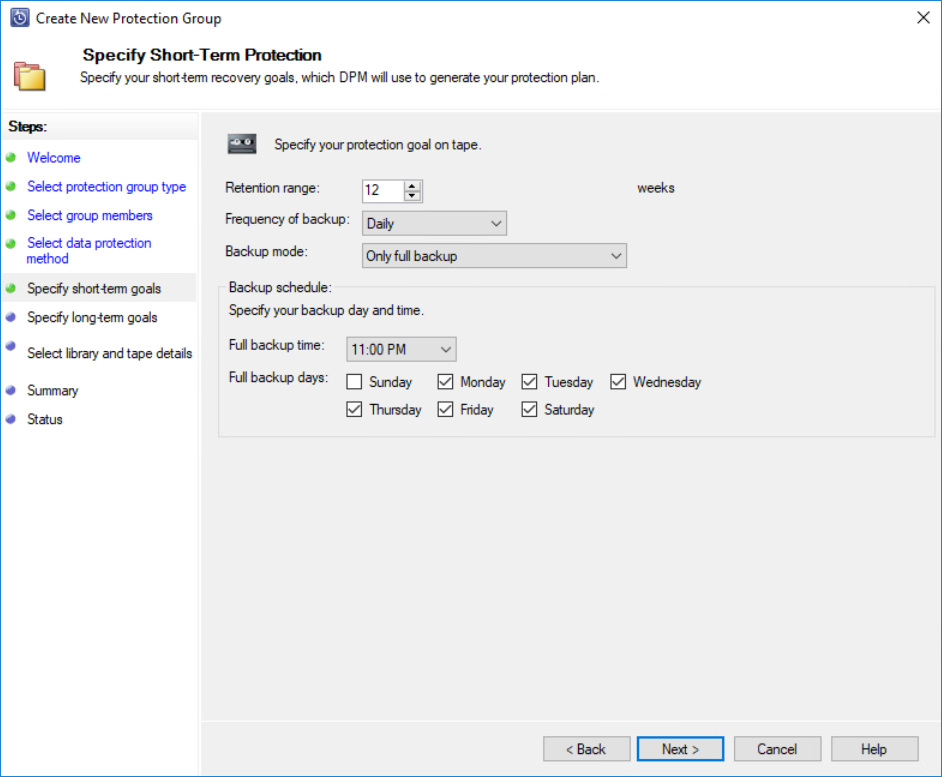Open the Frequency of backup dropdown
The image size is (942, 777).
click(x=434, y=223)
